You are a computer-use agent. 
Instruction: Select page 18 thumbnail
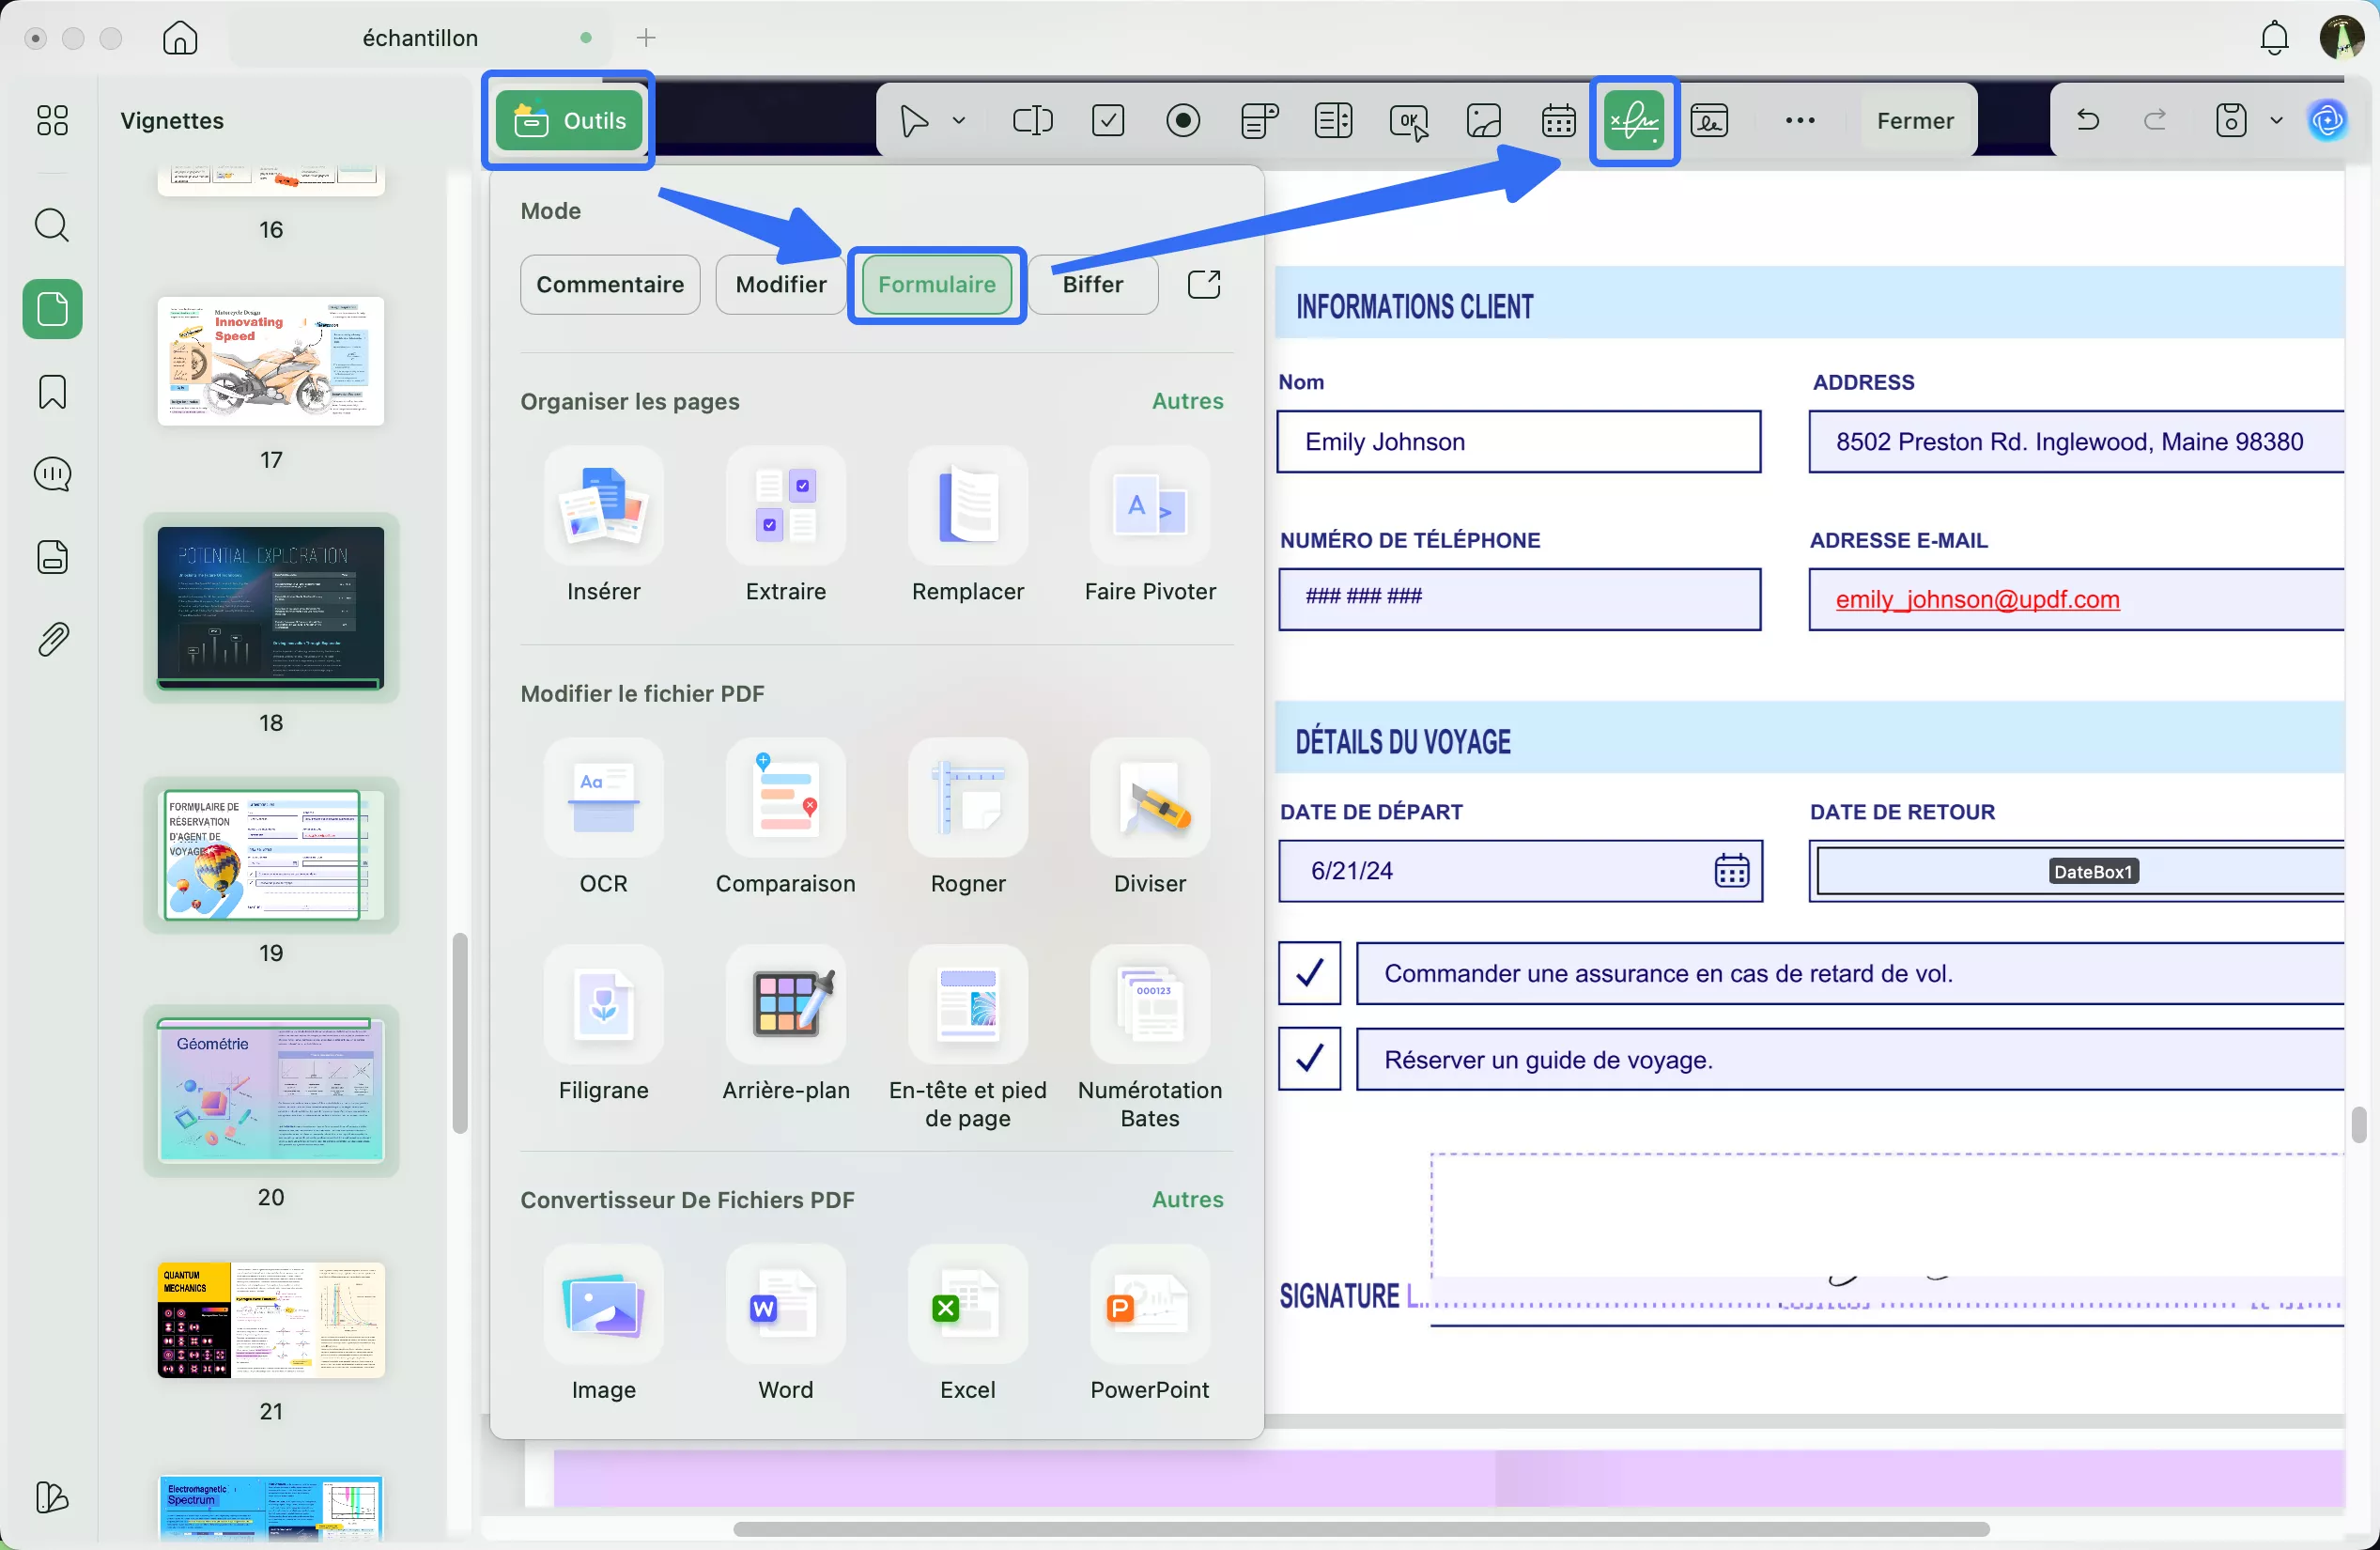271,608
